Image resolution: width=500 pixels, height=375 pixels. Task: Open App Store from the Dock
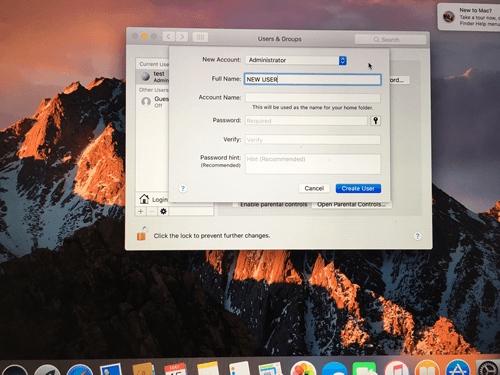coord(458,368)
